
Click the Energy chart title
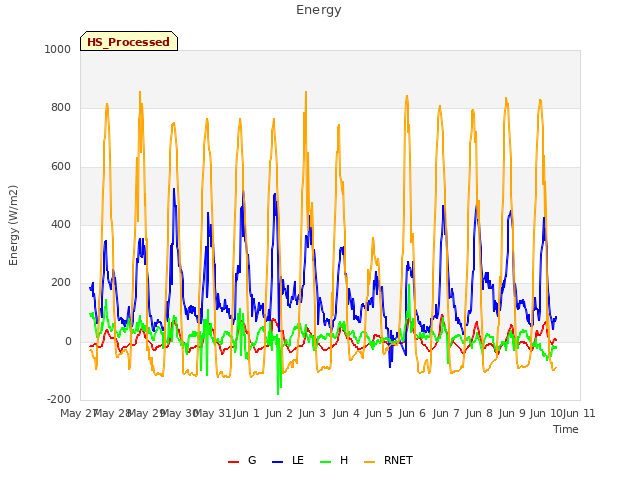point(319,10)
